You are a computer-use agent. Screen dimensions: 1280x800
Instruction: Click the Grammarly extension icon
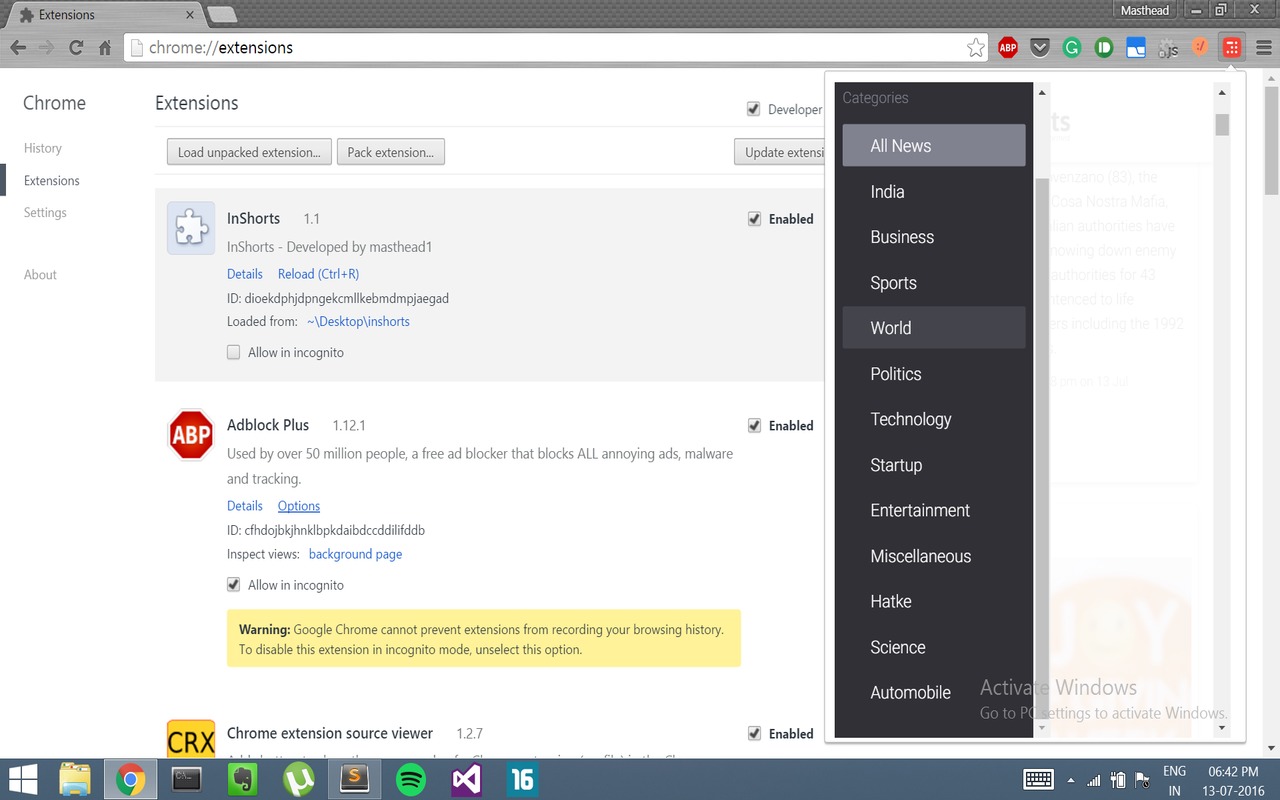(x=1072, y=47)
